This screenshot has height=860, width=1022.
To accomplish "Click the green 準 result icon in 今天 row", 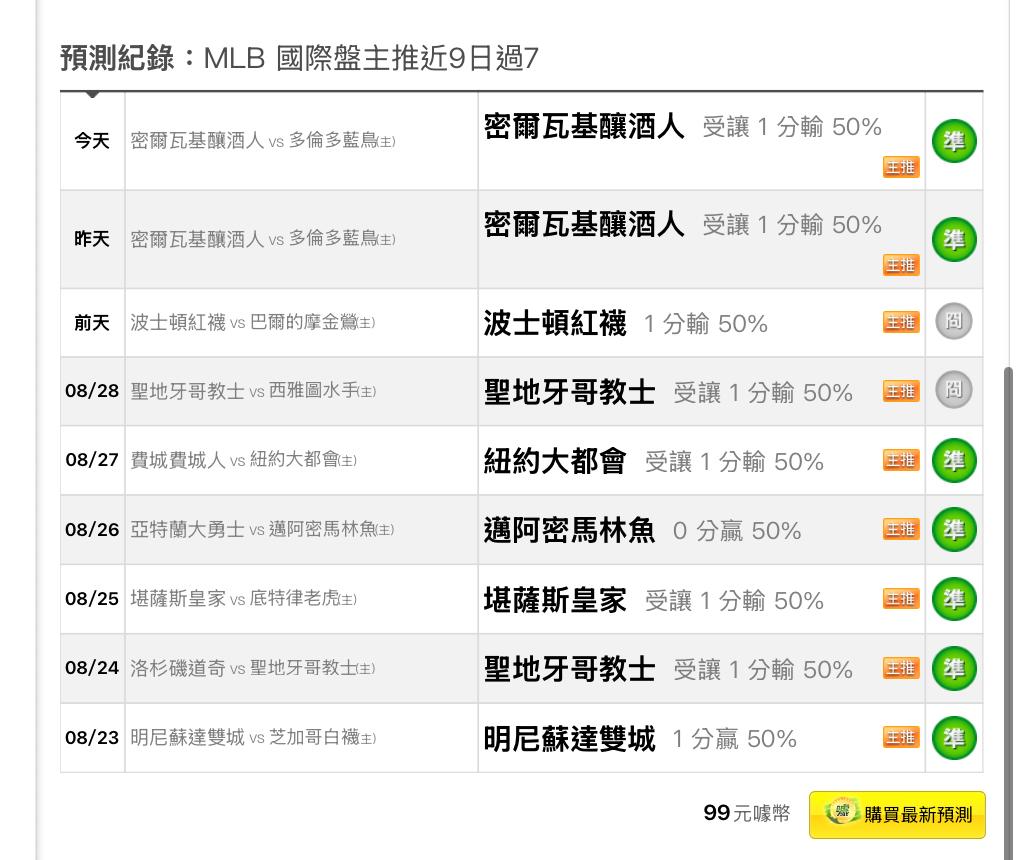I will tap(954, 141).
